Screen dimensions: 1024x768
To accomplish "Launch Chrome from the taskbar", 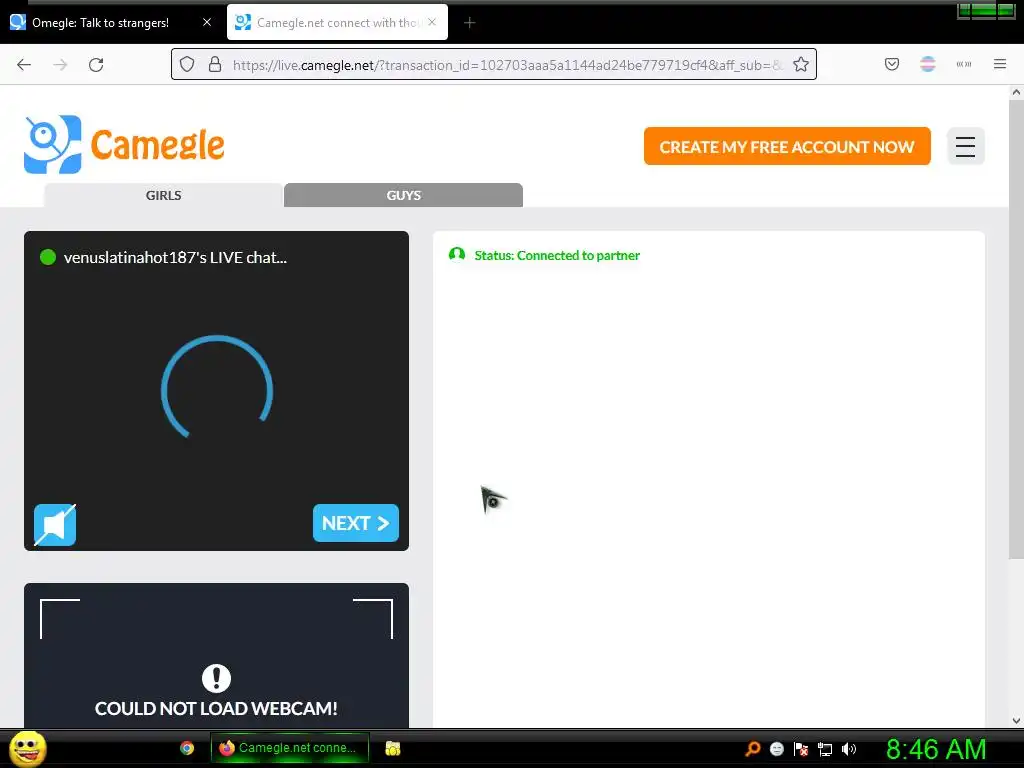I will click(x=187, y=748).
